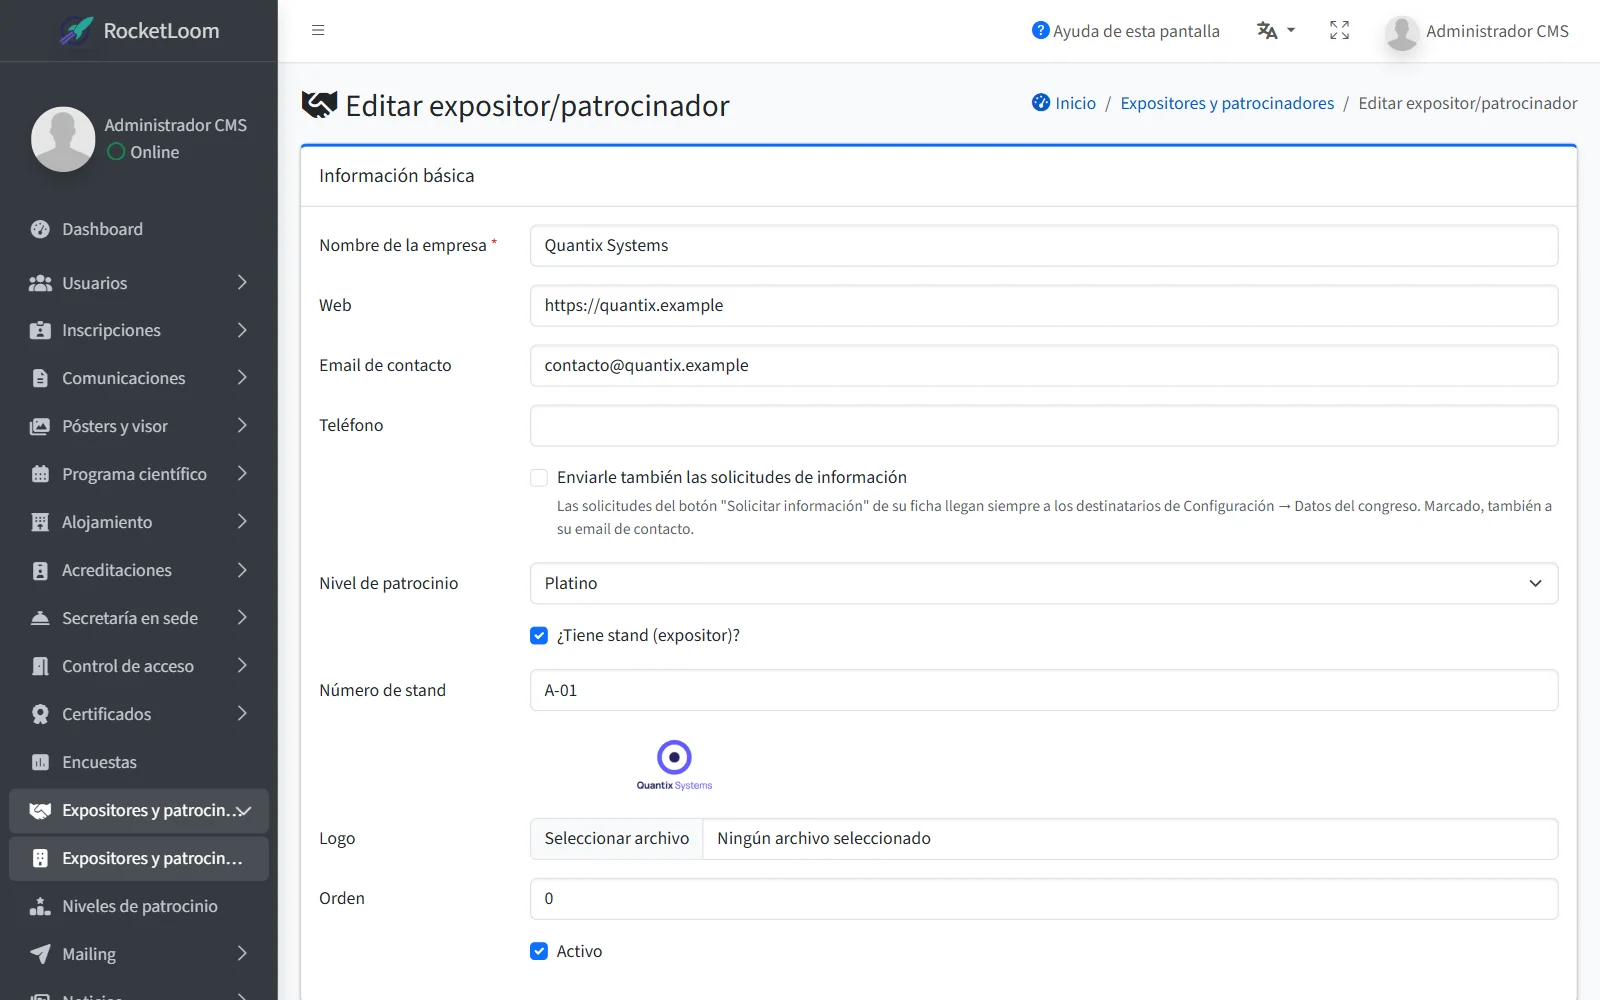Image resolution: width=1600 pixels, height=1000 pixels.
Task: Click the Certificados award icon
Action: 40,714
